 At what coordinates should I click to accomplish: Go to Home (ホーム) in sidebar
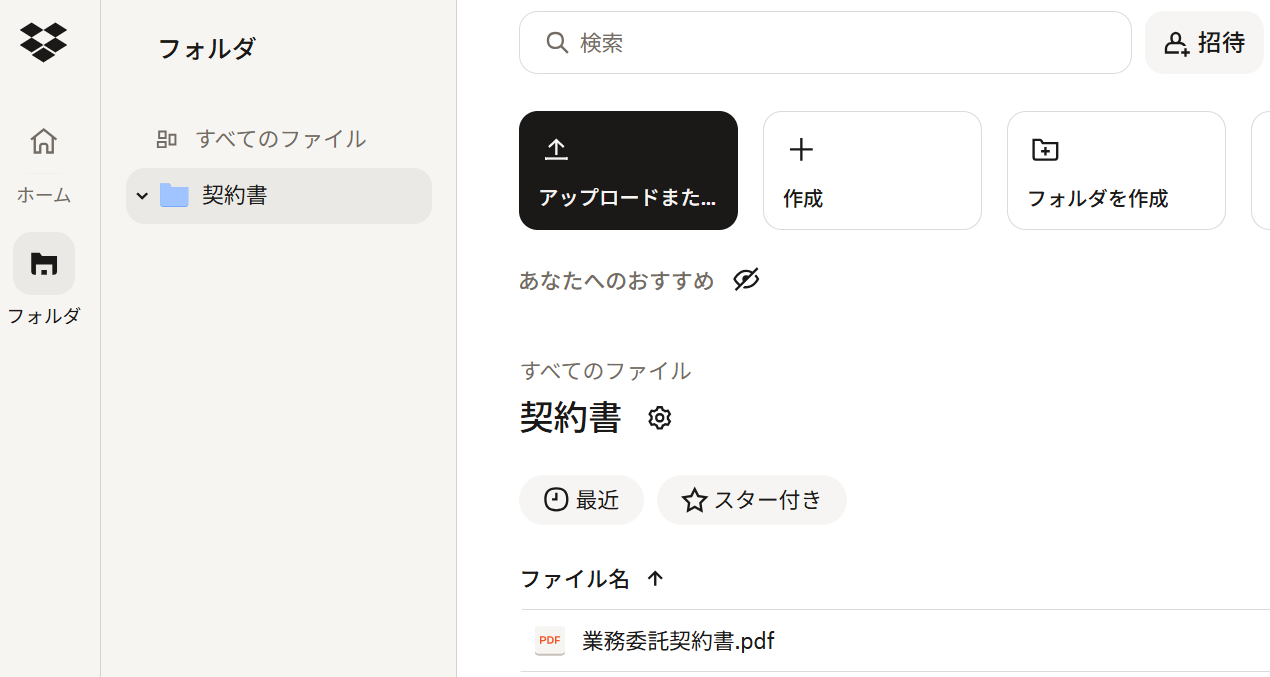[43, 142]
